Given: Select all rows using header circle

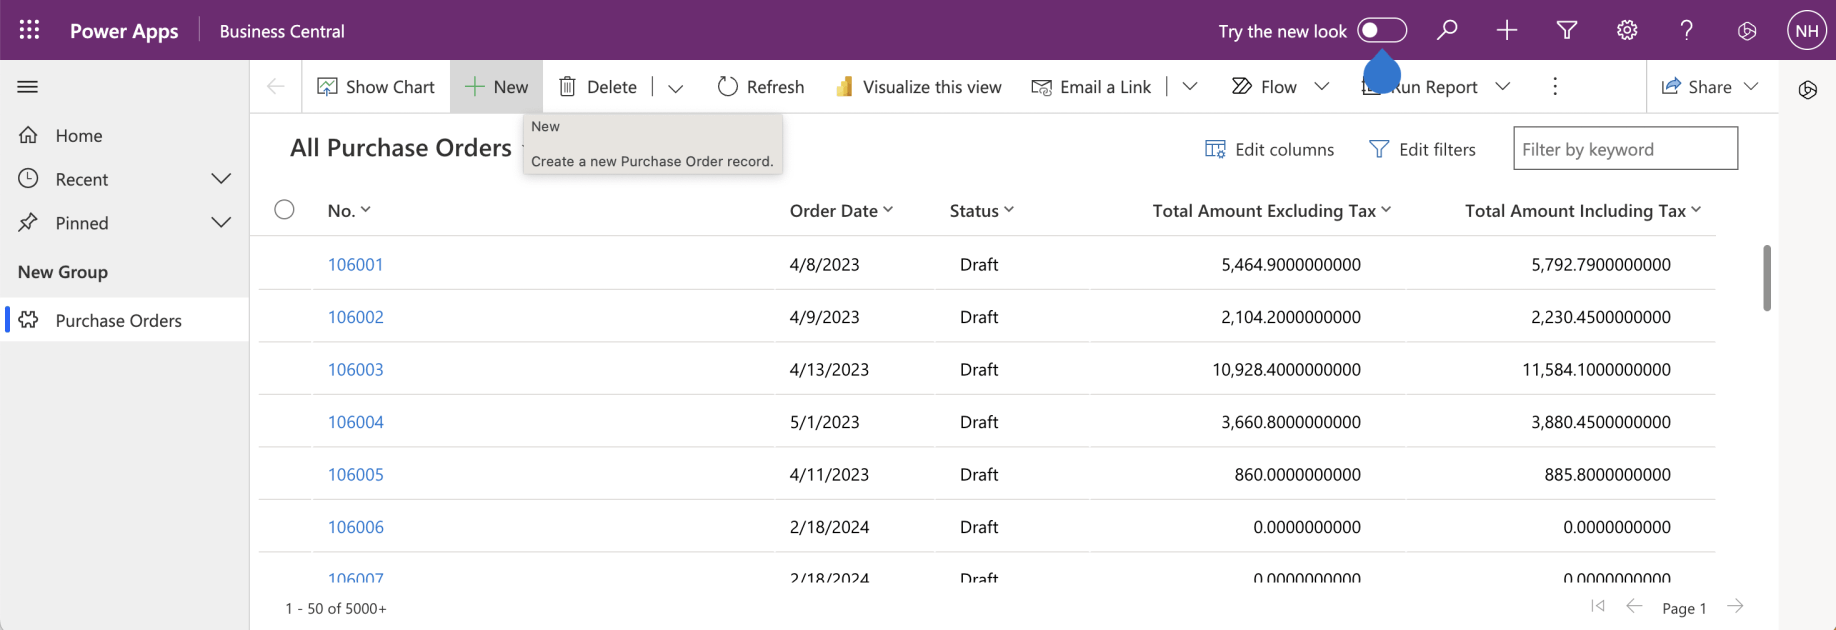Looking at the screenshot, I should click(x=285, y=210).
